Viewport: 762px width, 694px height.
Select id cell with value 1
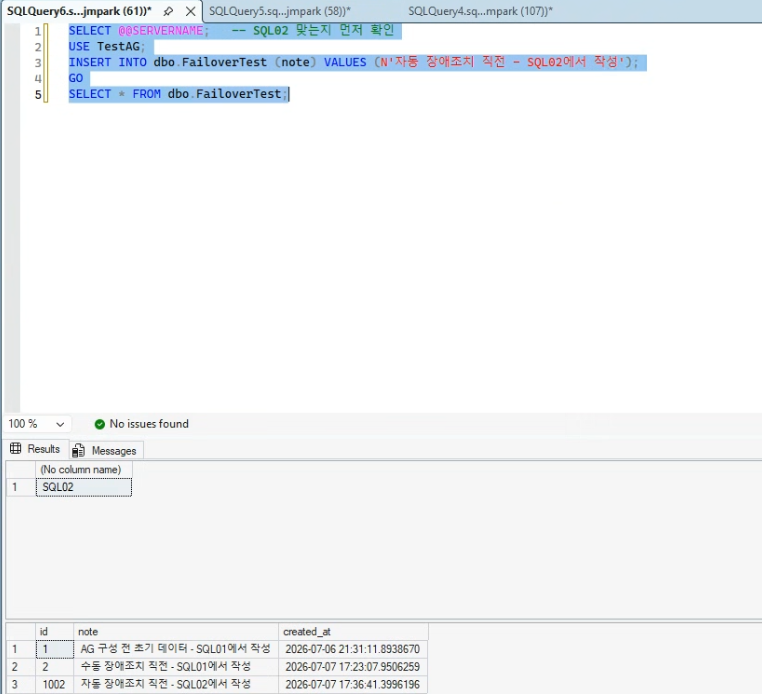(x=55, y=649)
